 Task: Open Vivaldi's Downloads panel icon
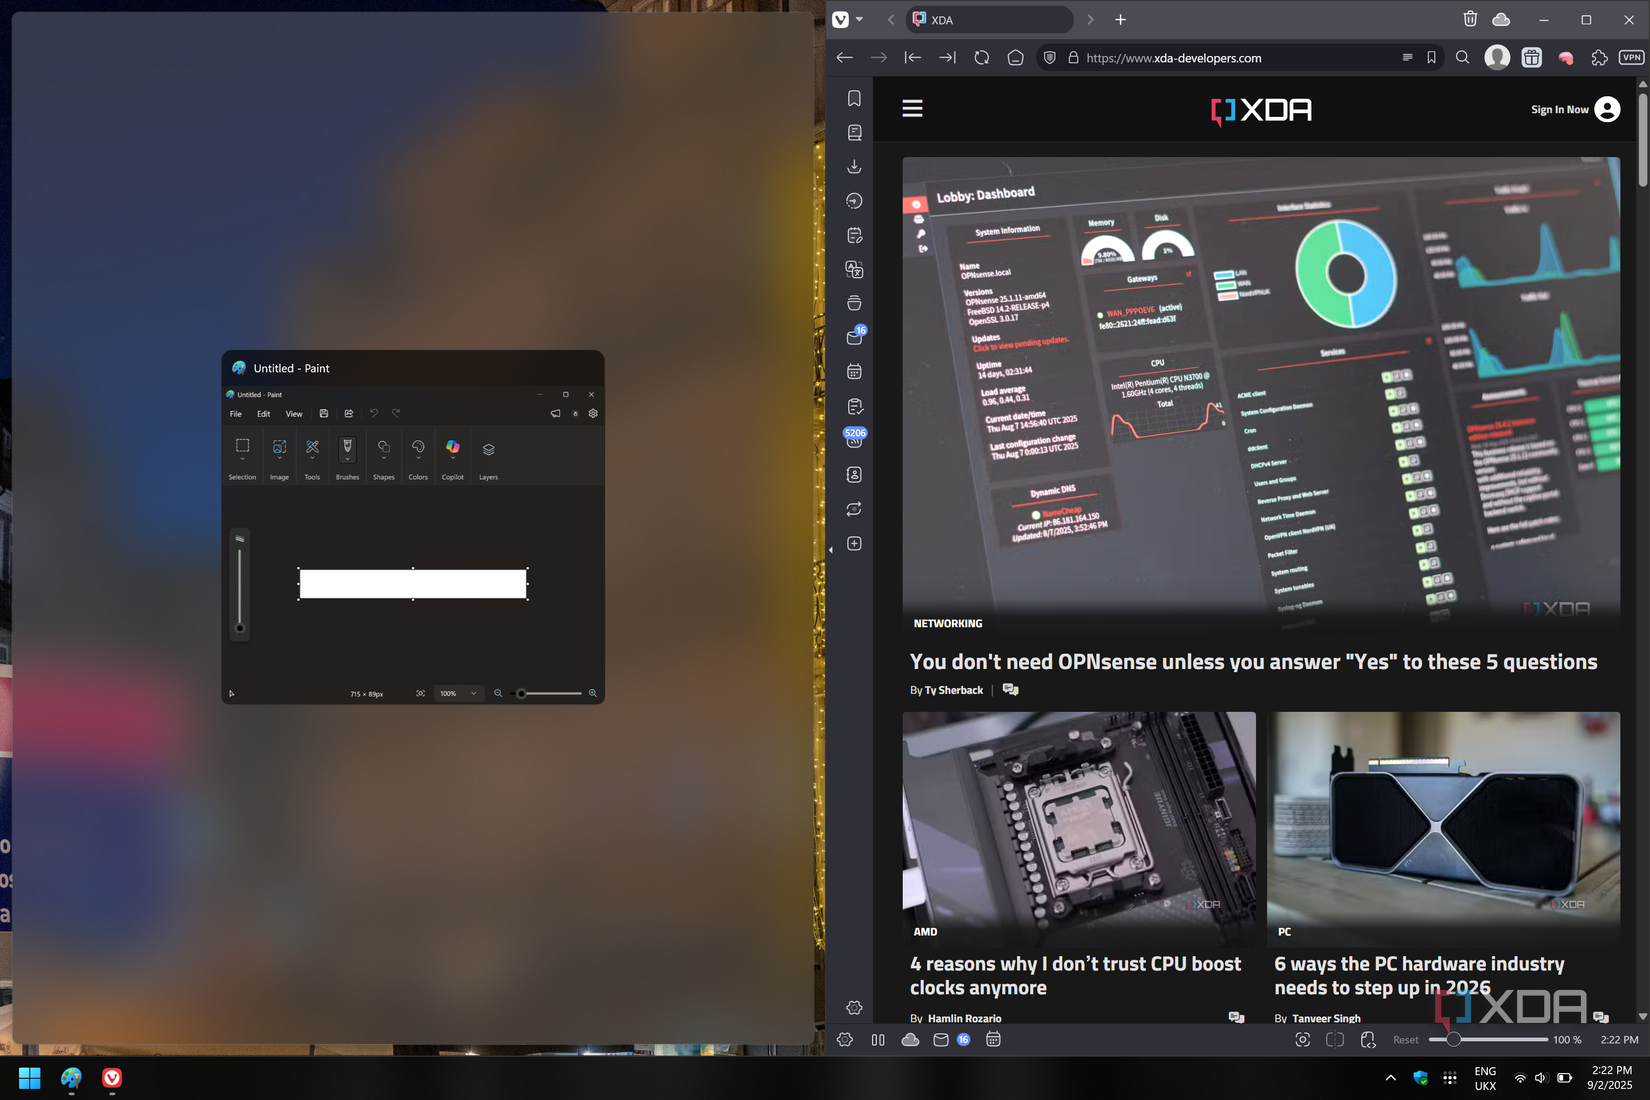(x=854, y=166)
